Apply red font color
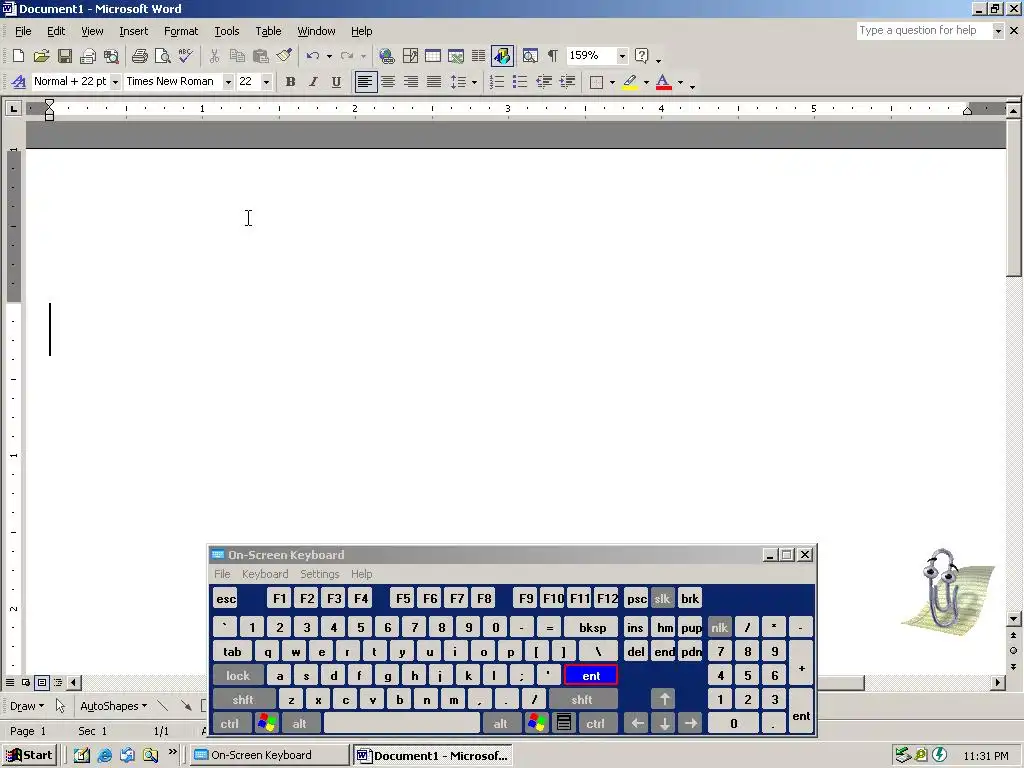The image size is (1024, 768). pos(664,82)
